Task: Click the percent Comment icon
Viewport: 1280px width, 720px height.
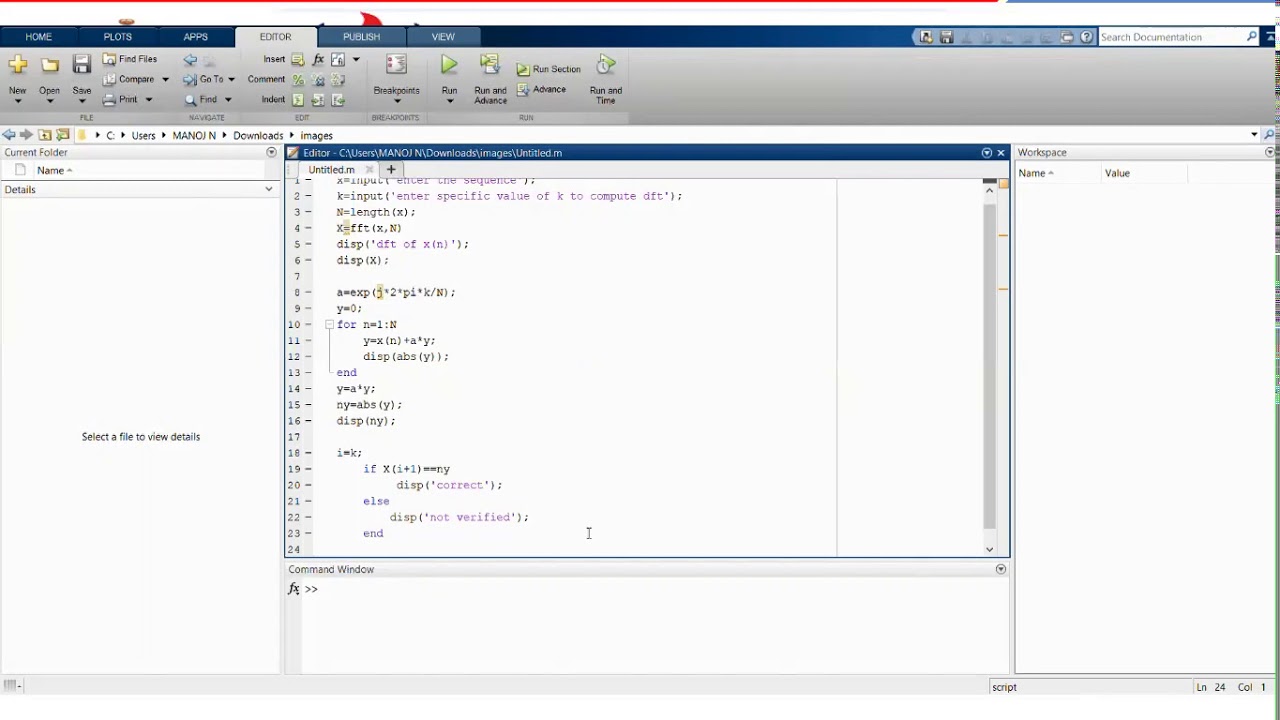Action: (298, 79)
